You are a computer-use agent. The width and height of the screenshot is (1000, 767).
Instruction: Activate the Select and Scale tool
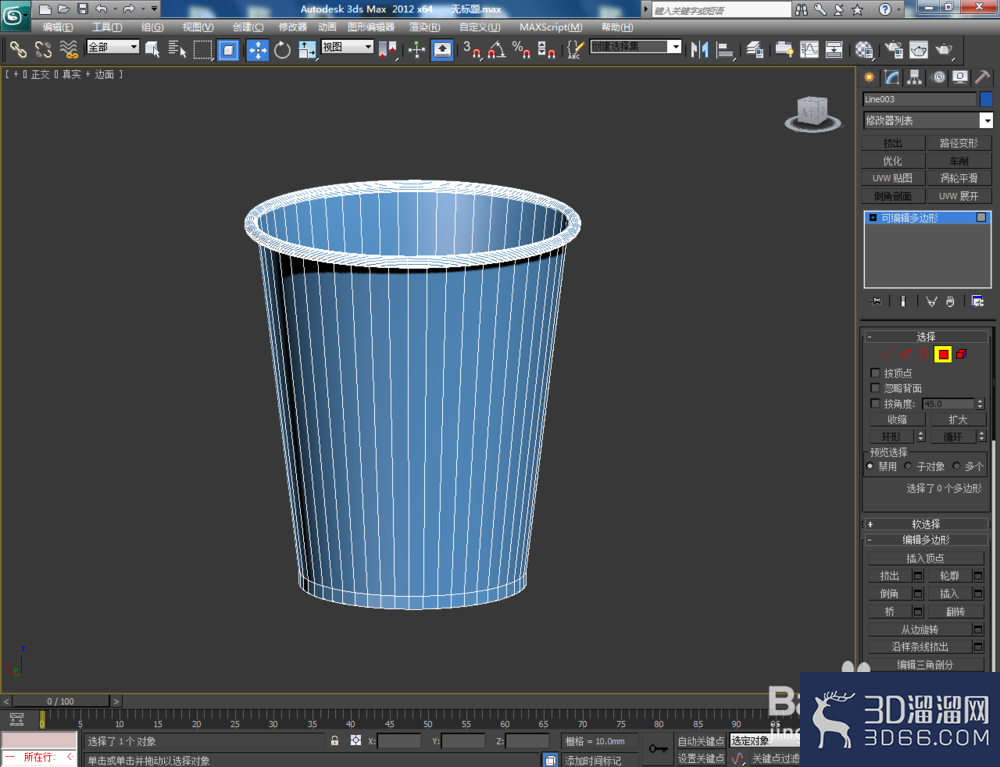coord(307,49)
